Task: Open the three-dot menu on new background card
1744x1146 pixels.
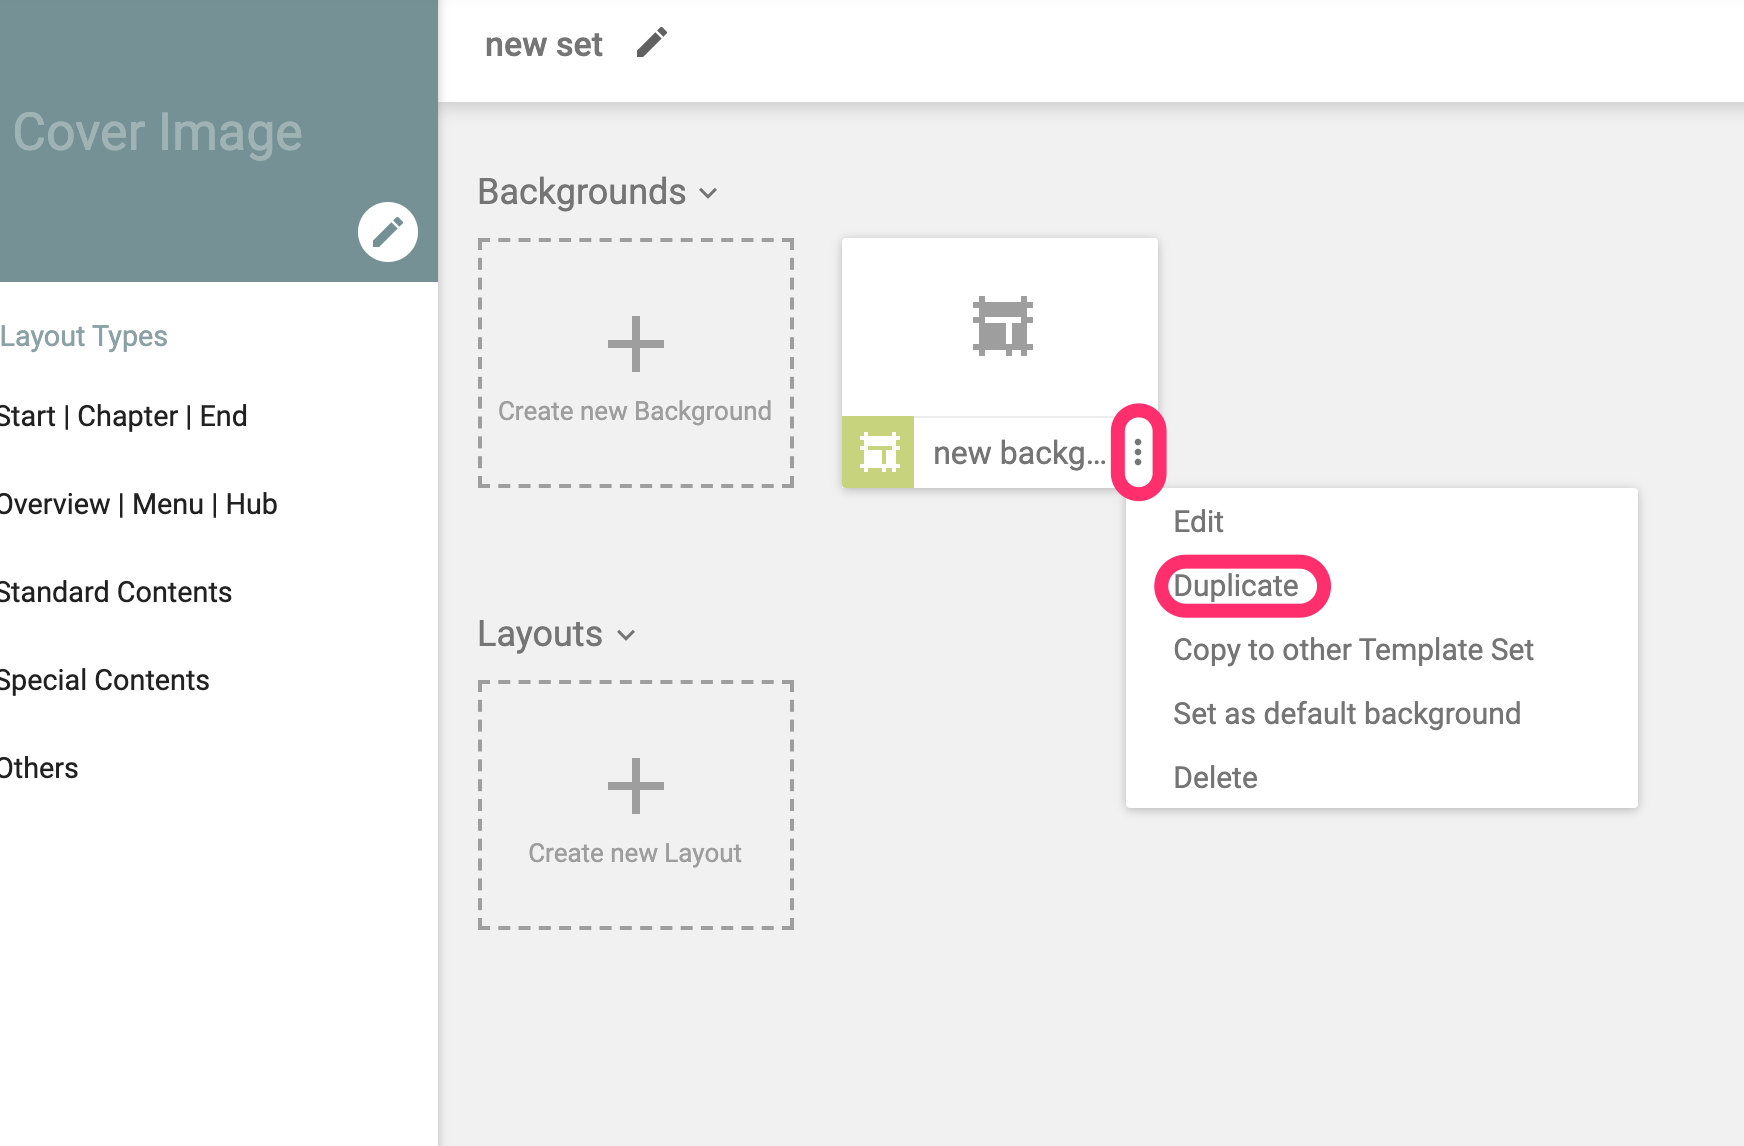Action: [x=1138, y=452]
